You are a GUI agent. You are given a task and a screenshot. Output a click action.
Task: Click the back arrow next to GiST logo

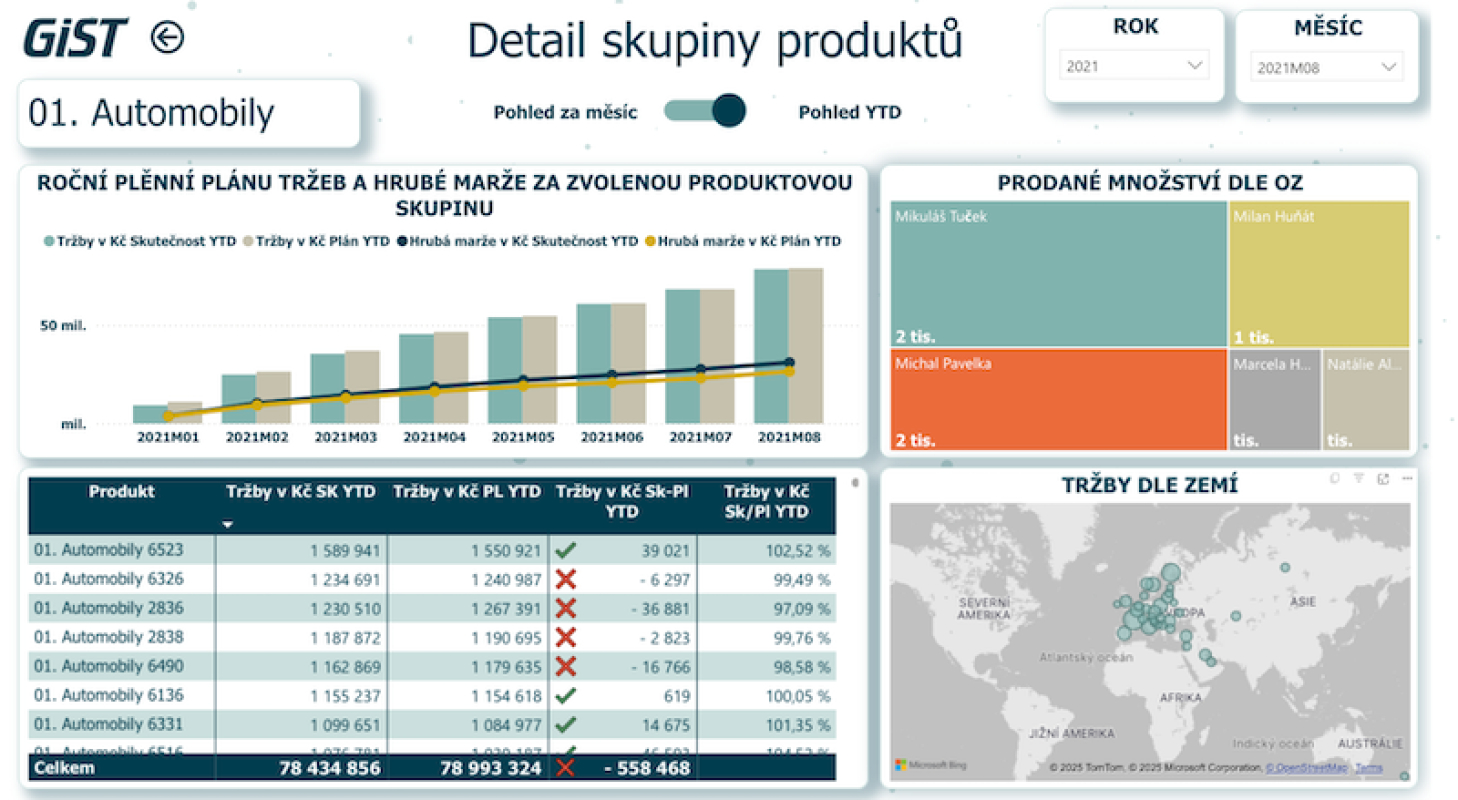point(167,38)
